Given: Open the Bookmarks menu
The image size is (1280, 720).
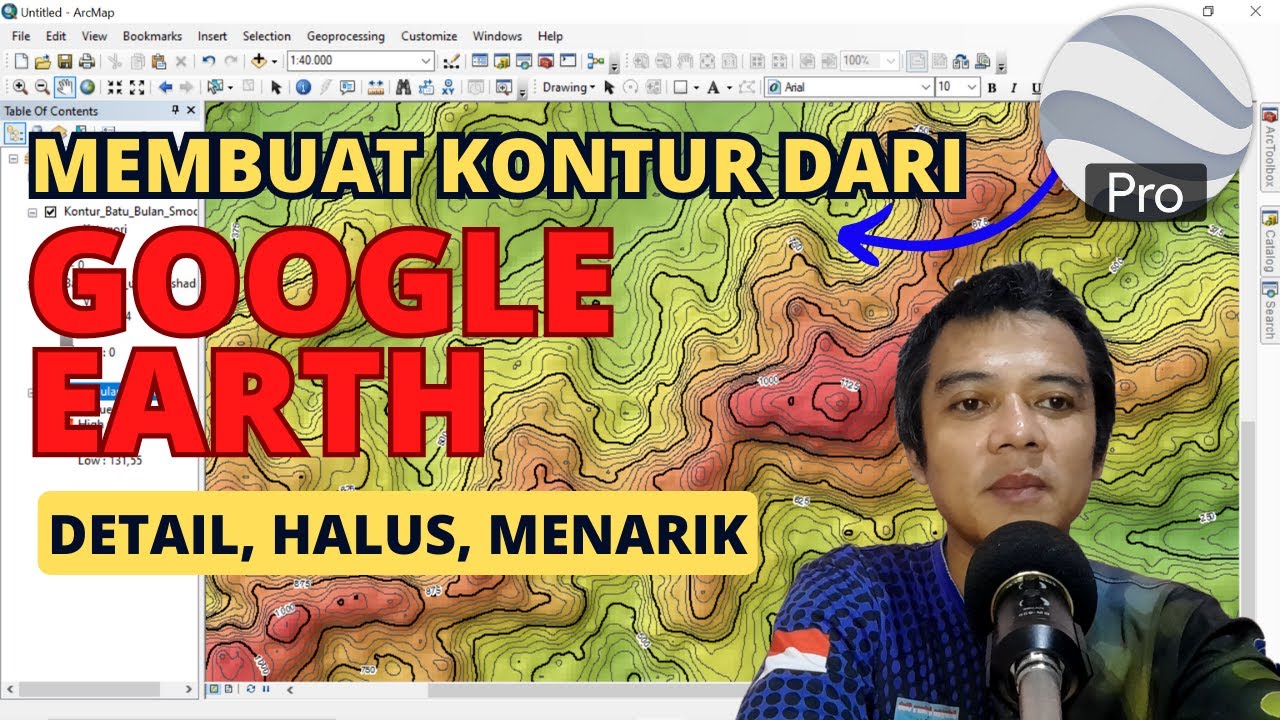Looking at the screenshot, I should [152, 36].
